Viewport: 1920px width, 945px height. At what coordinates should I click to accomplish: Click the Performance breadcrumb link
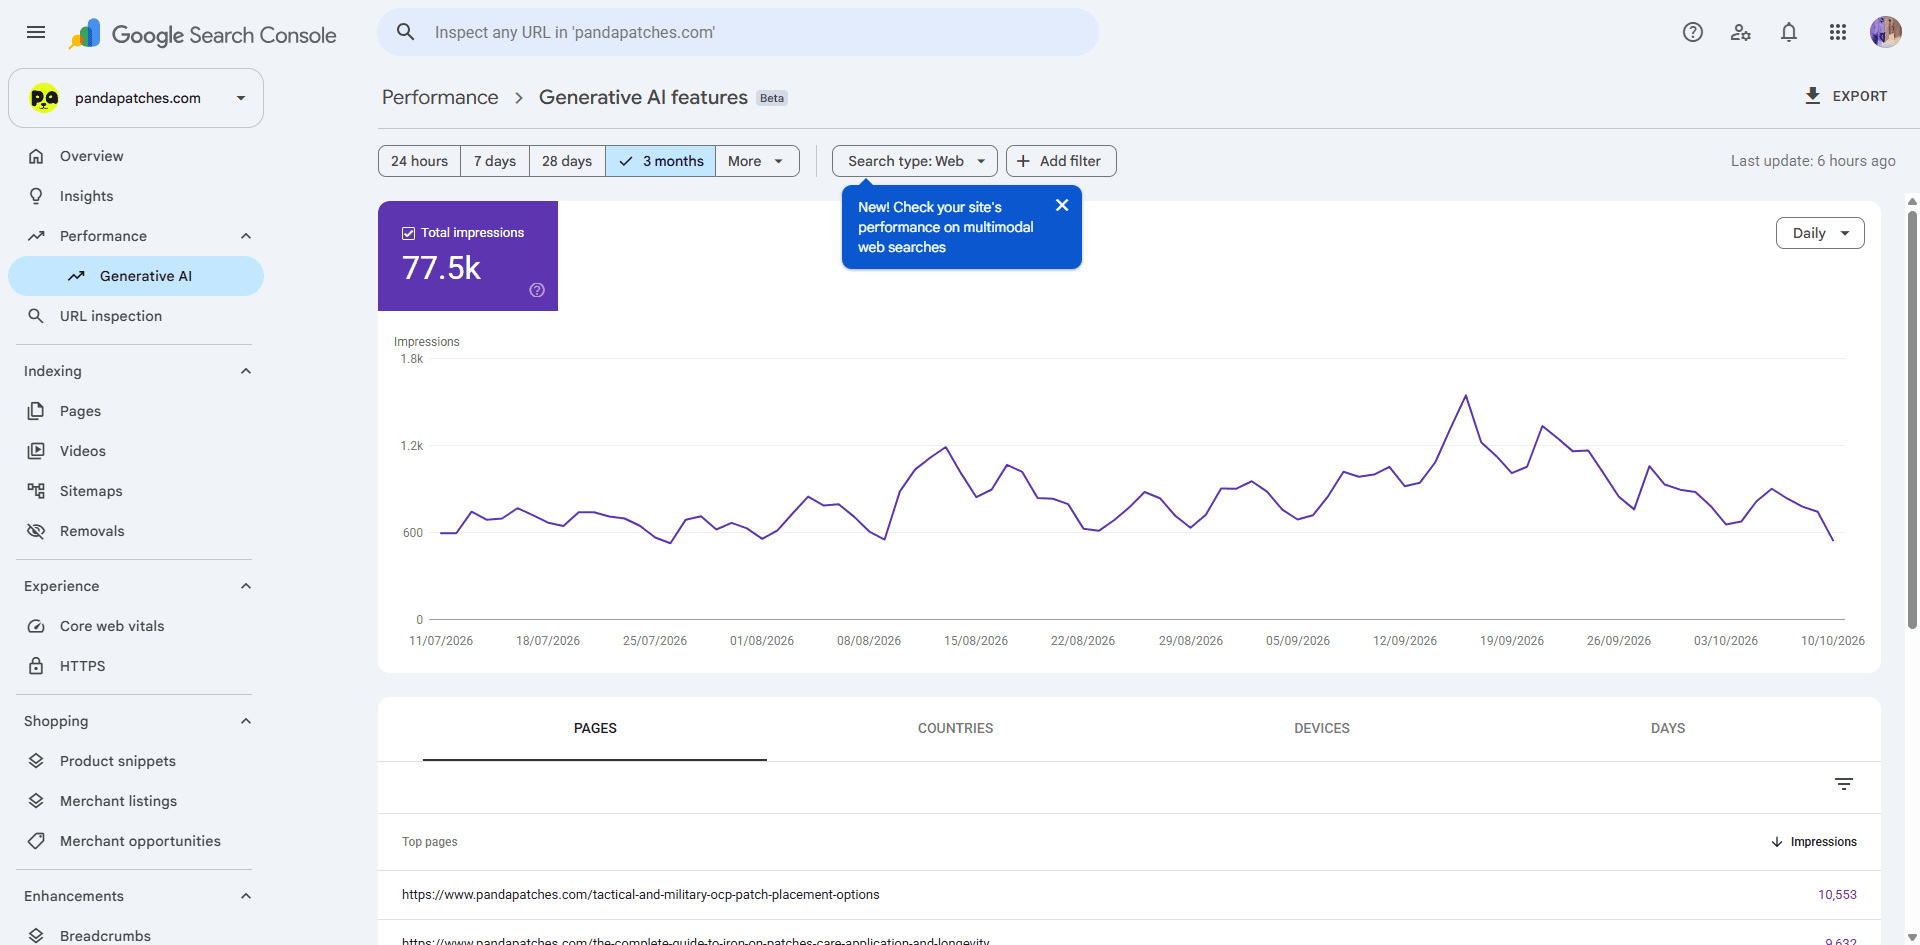440,97
